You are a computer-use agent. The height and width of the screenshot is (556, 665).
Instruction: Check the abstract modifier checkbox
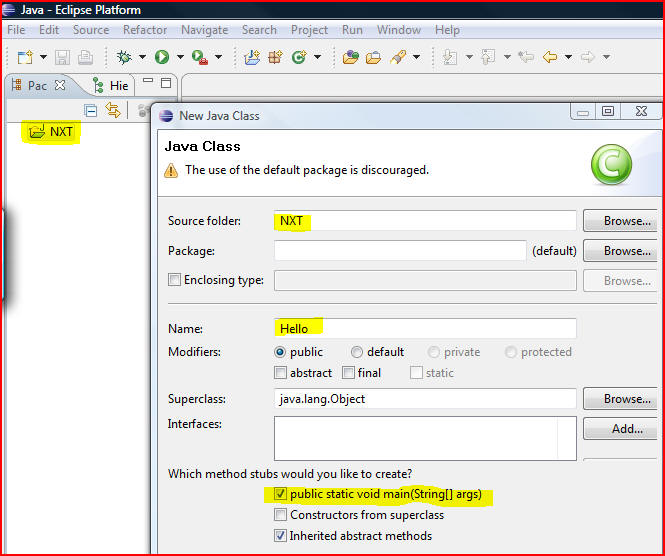280,373
